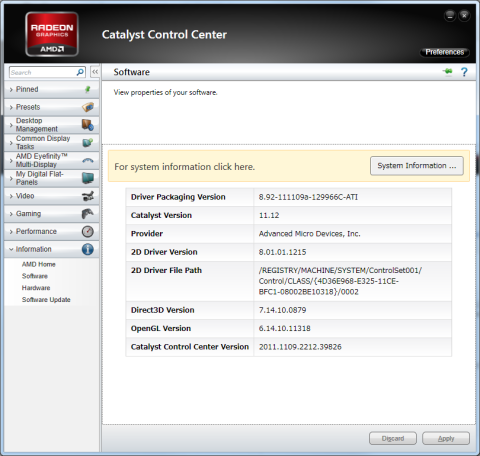The image size is (480, 456).
Task: Click the System Information button
Action: [x=417, y=166]
